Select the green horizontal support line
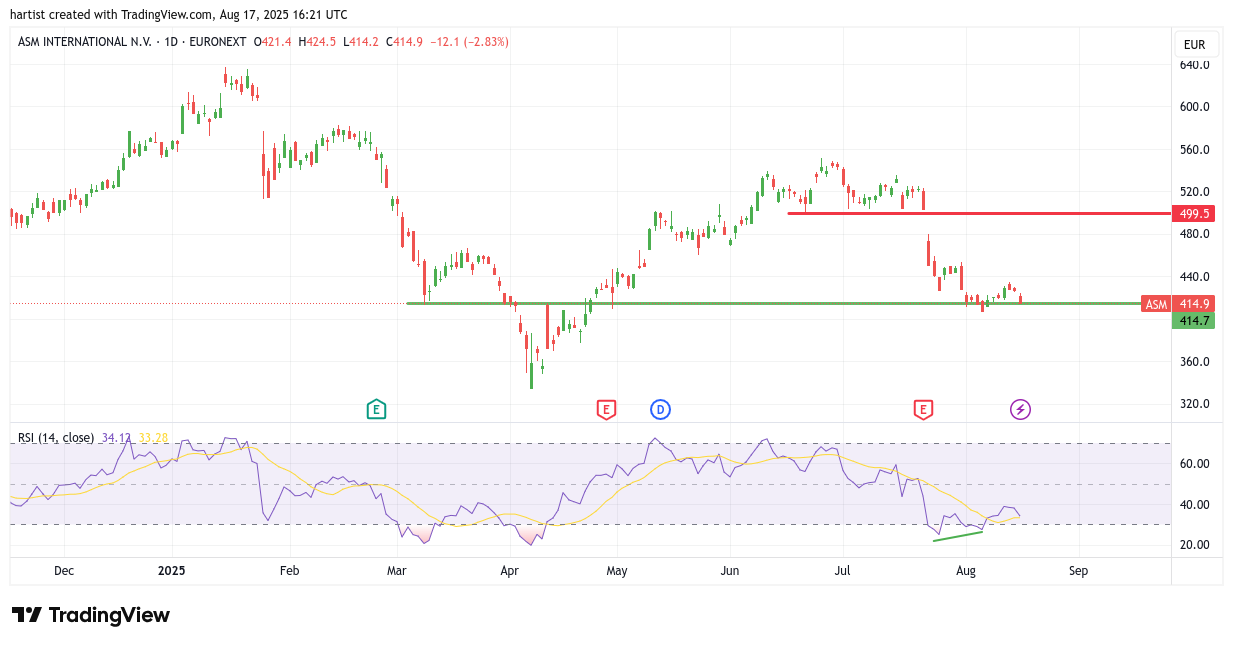 pos(773,303)
